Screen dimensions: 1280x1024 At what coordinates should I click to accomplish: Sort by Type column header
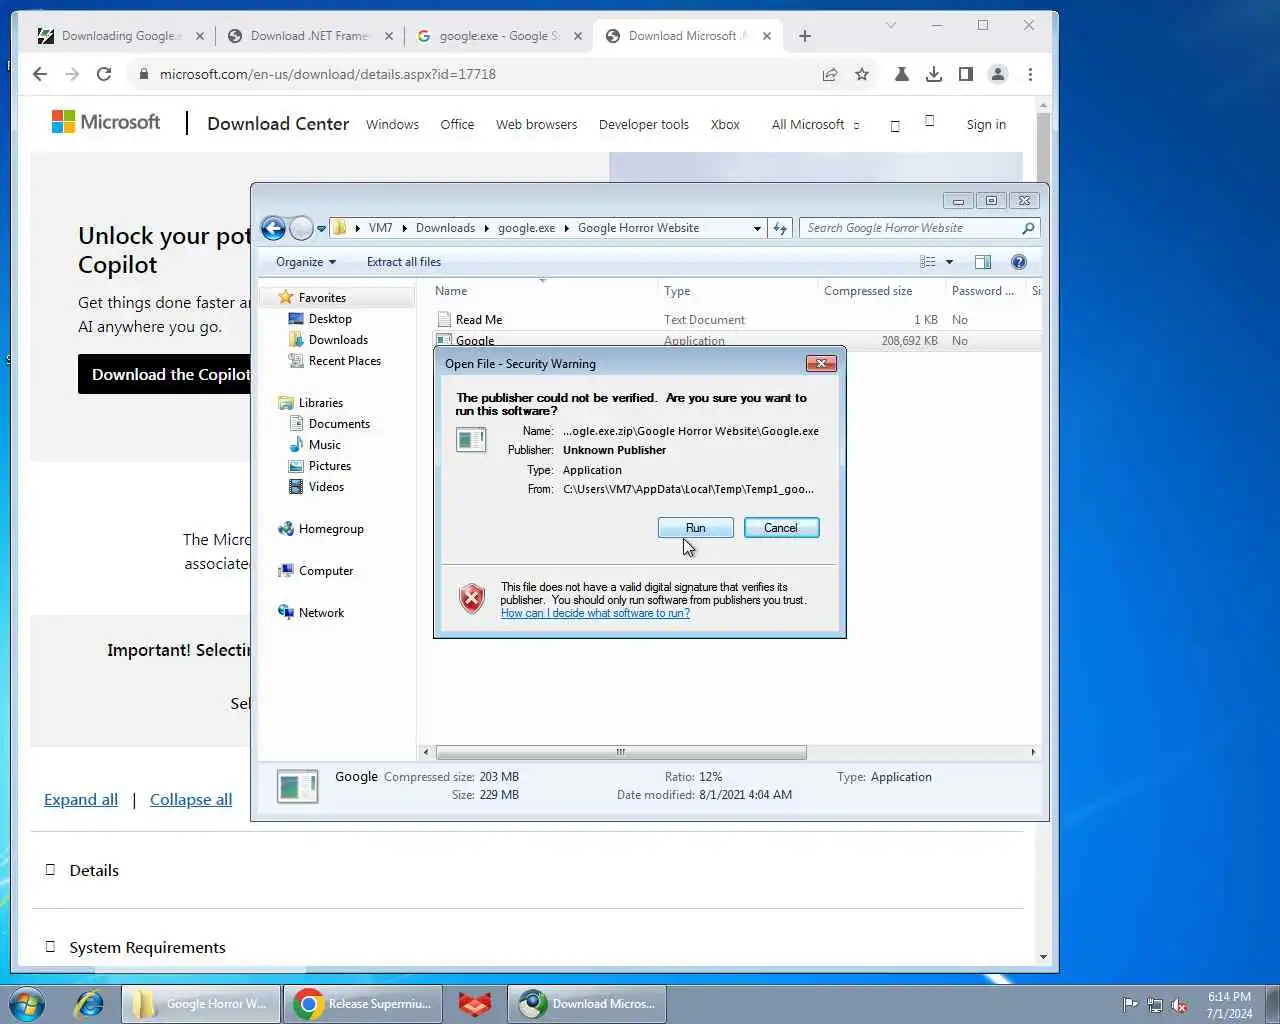(x=677, y=291)
